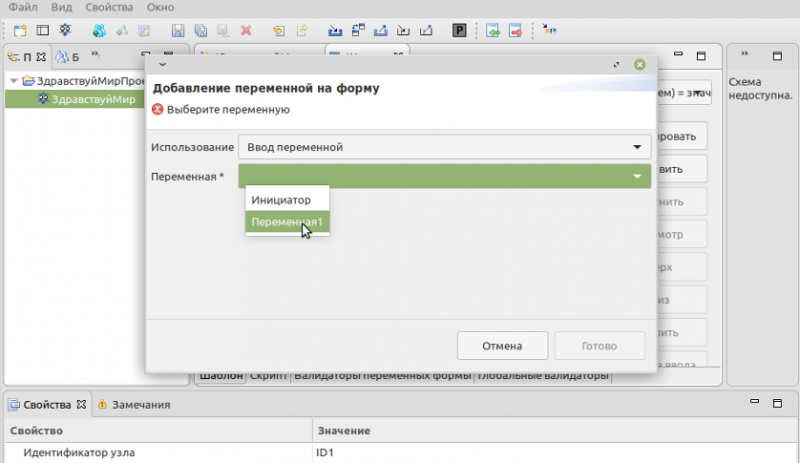Screen dimensions: 800x463
Task: Open the Окно menu
Action: tap(160, 7)
